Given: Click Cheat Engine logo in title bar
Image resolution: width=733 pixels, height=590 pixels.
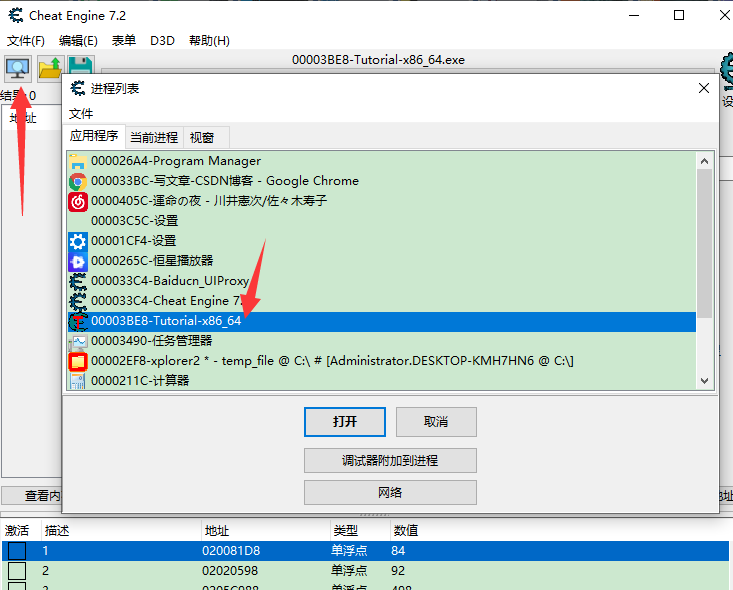Looking at the screenshot, I should (x=16, y=15).
